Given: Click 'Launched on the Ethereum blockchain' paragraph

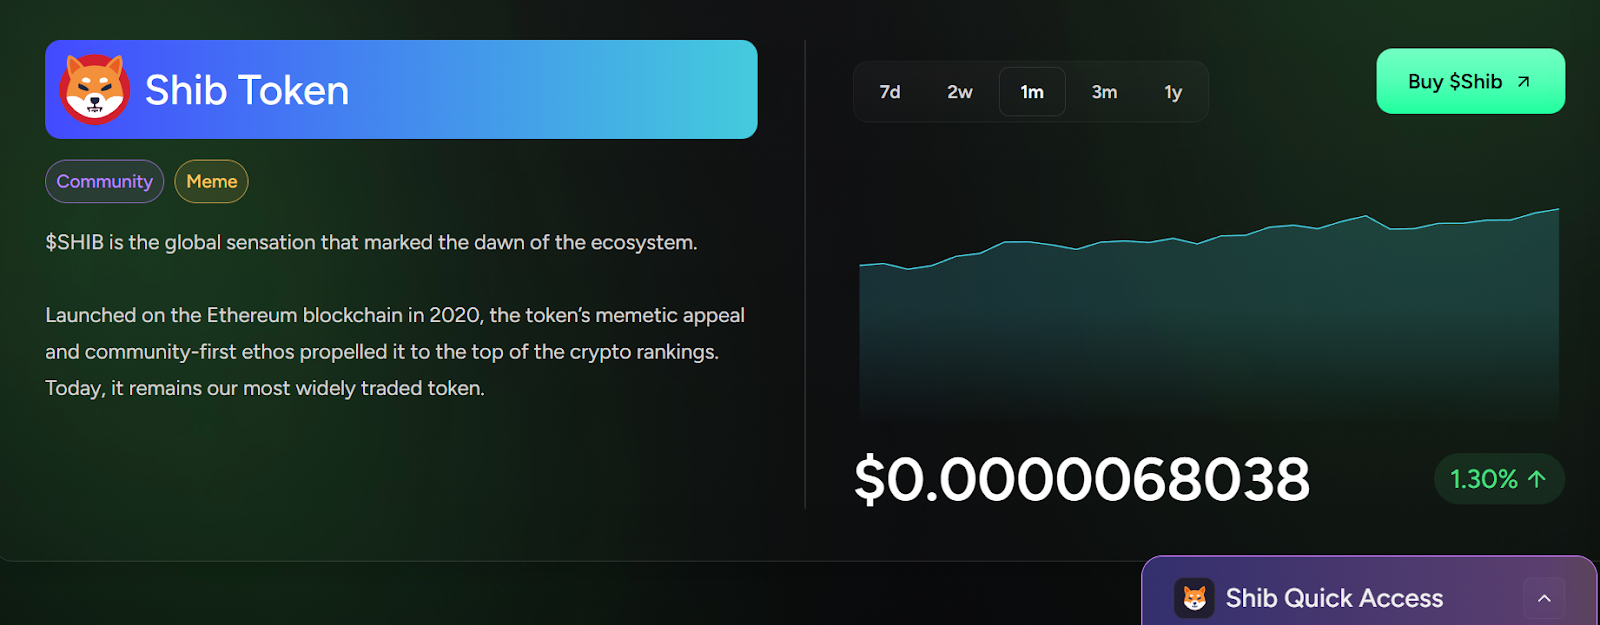Looking at the screenshot, I should tap(395, 352).
